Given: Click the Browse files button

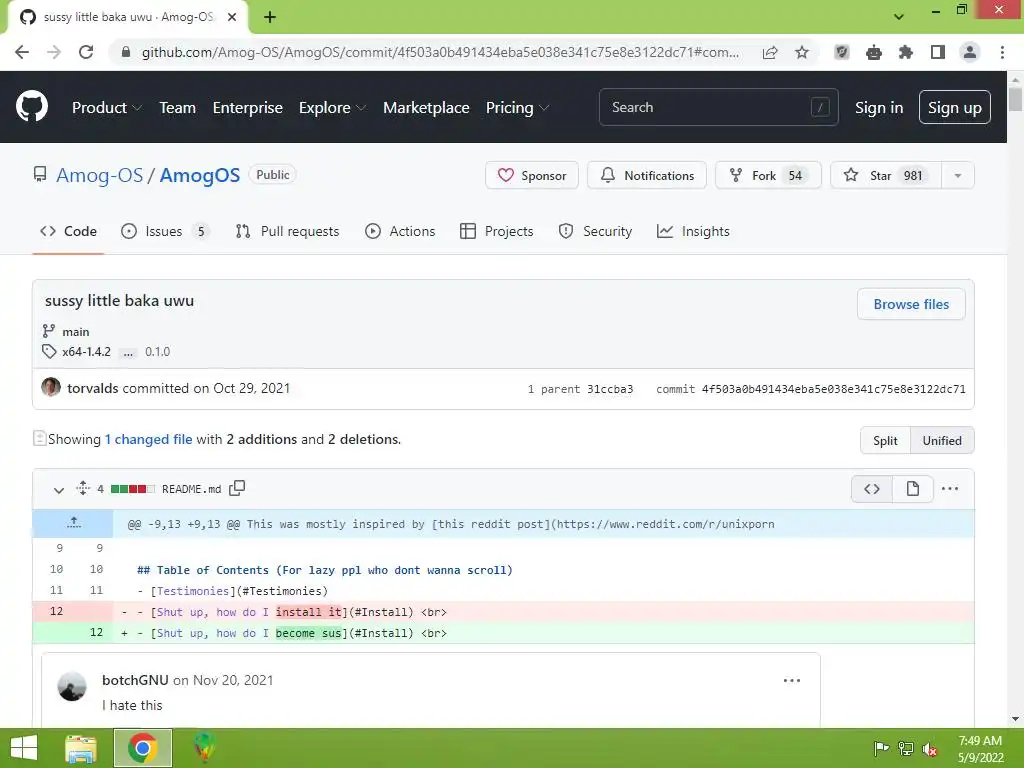Looking at the screenshot, I should 911,304.
